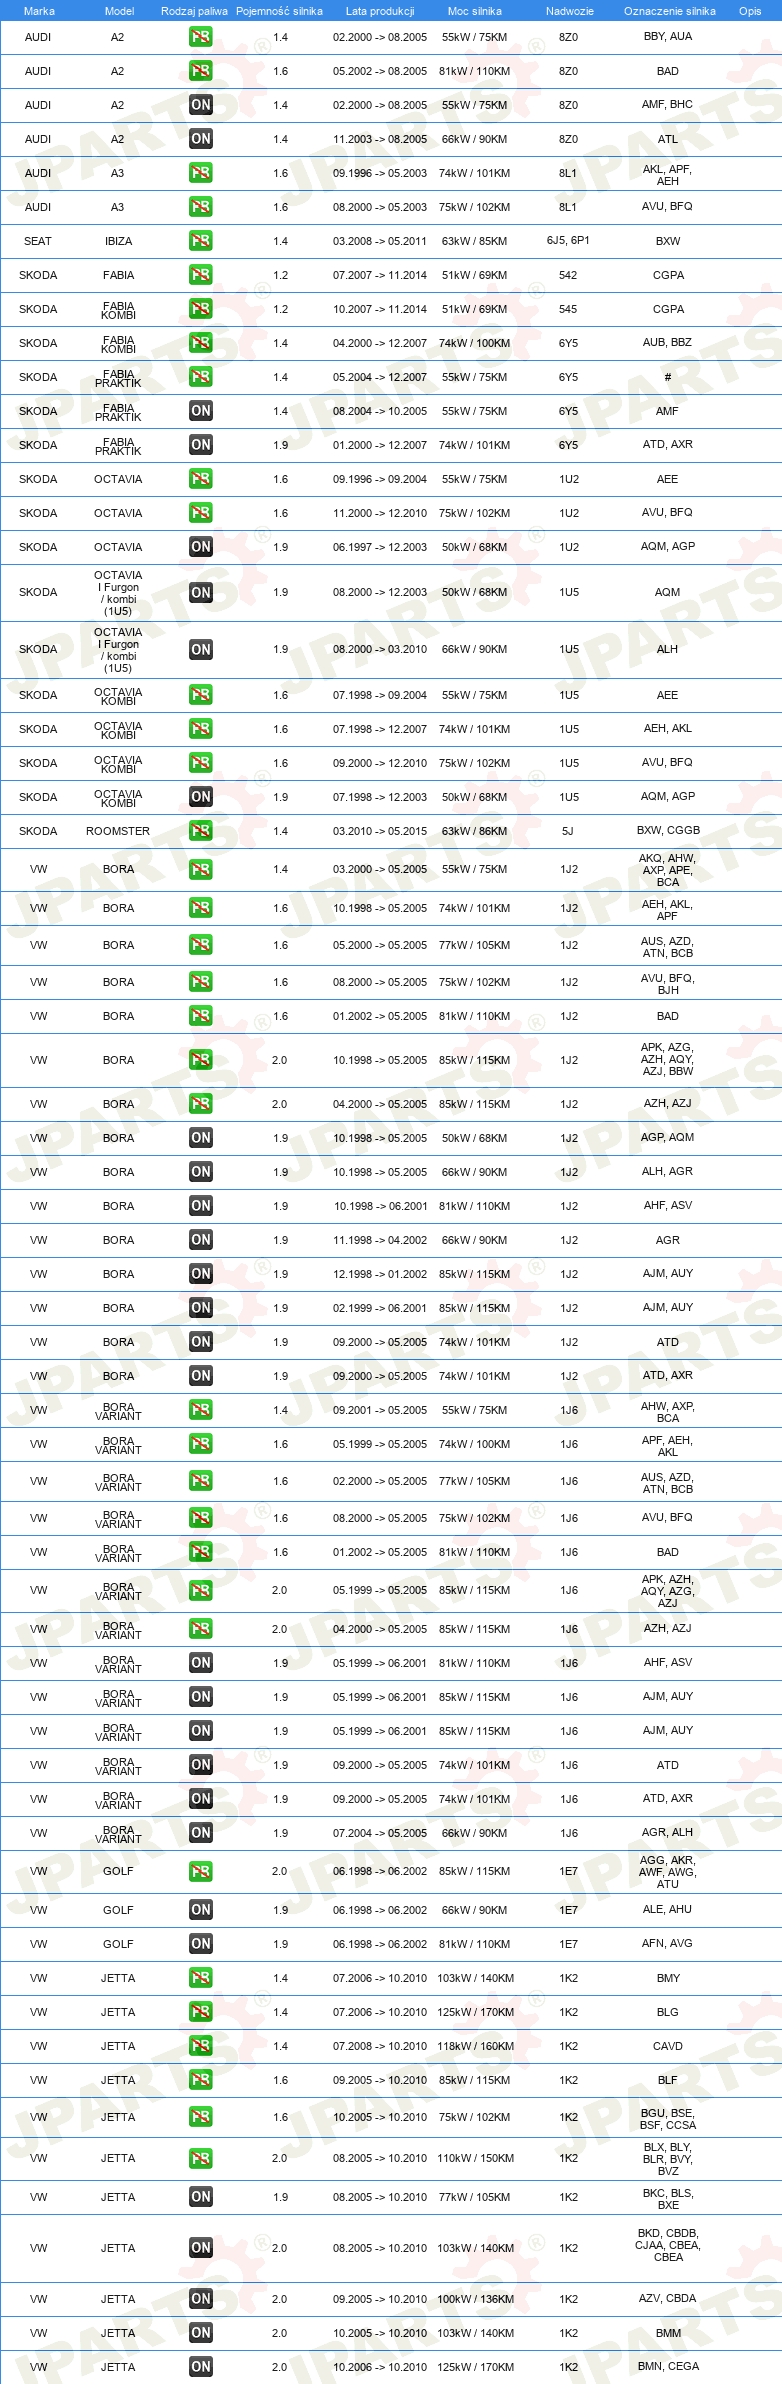
Task: Click the diesel icon for OCTAVIA I Furgon AQM
Action: click(x=200, y=593)
